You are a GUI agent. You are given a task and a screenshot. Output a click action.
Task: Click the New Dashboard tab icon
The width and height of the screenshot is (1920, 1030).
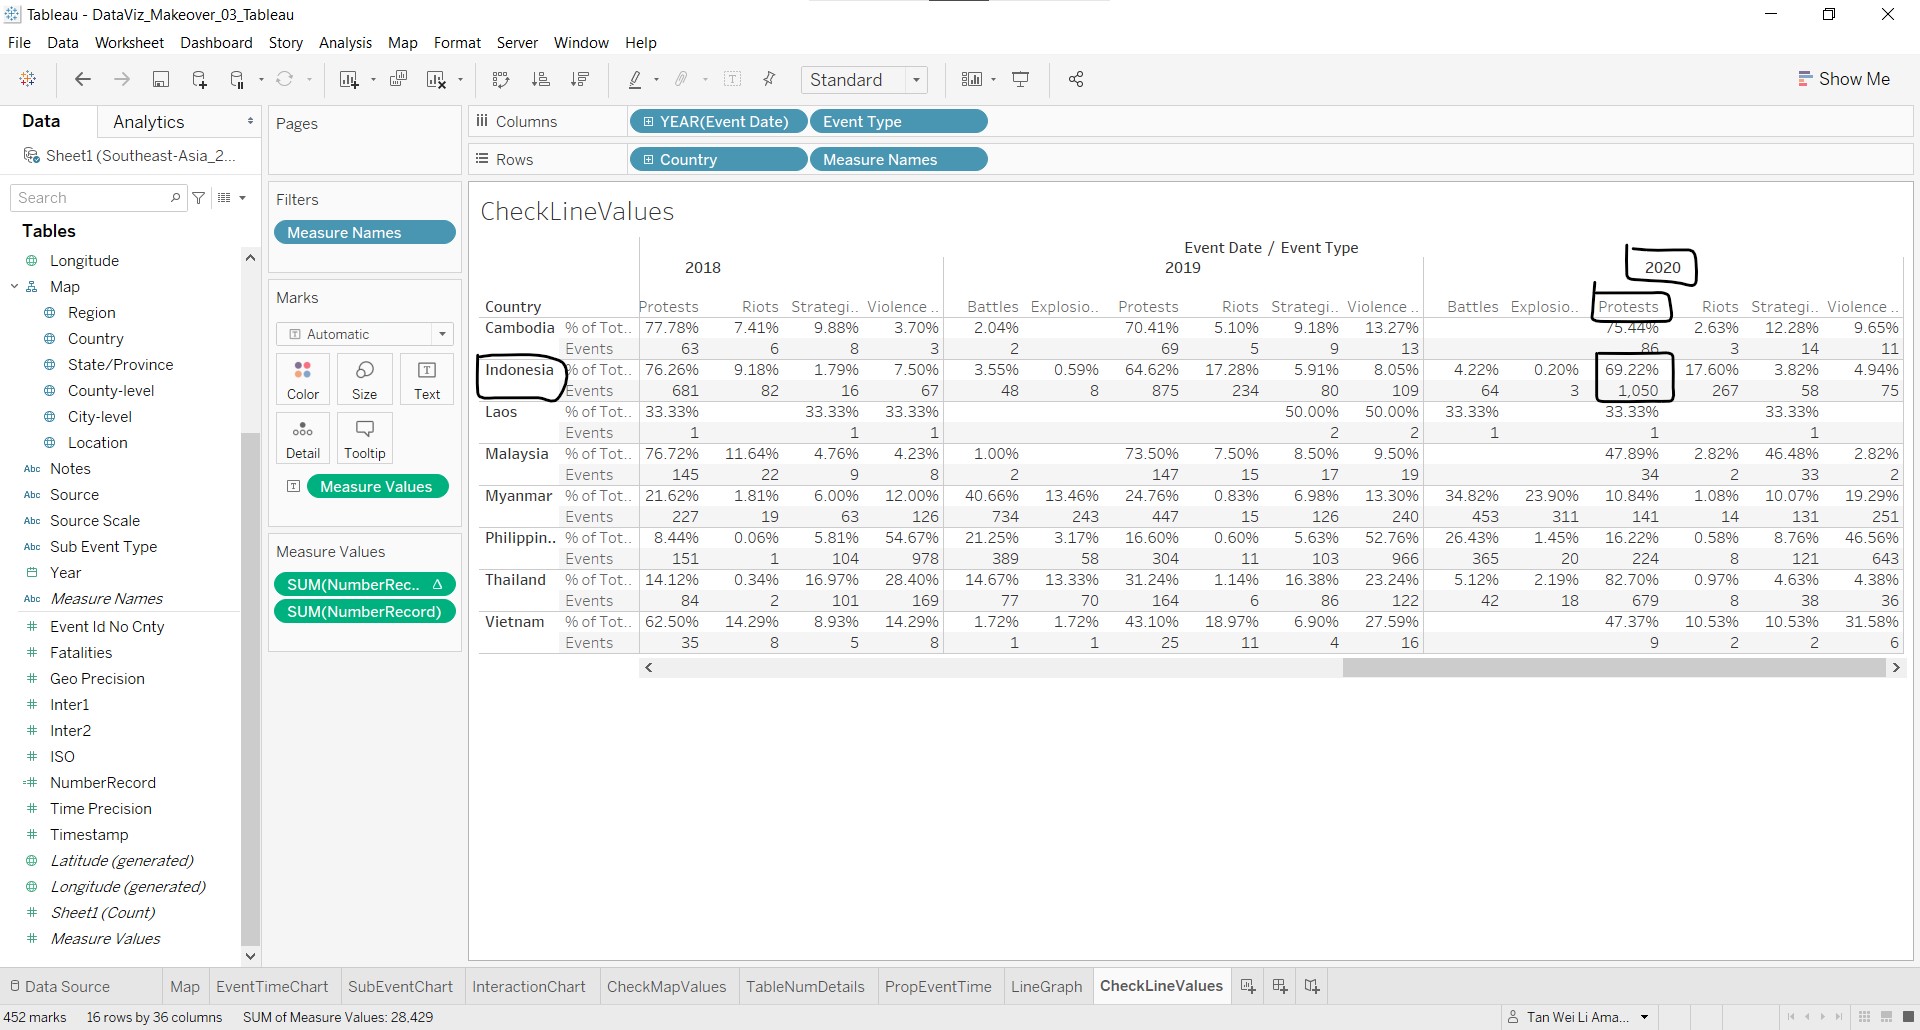click(x=1280, y=986)
